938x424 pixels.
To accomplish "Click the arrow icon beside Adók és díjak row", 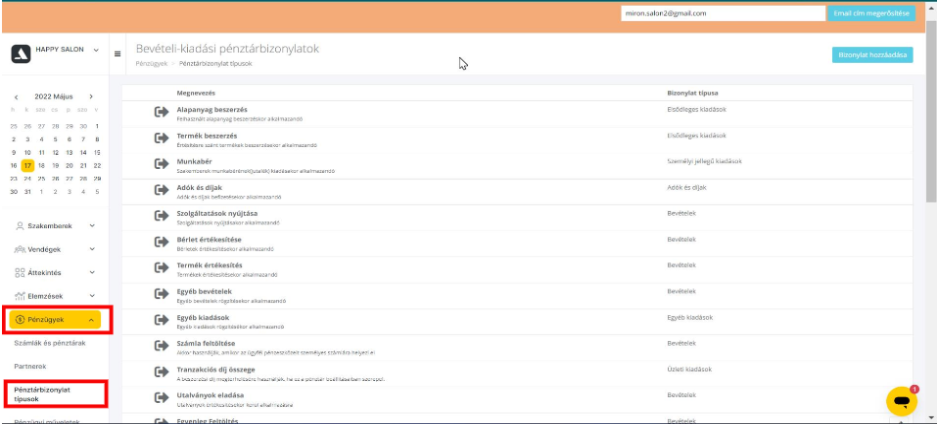I will [x=161, y=190].
